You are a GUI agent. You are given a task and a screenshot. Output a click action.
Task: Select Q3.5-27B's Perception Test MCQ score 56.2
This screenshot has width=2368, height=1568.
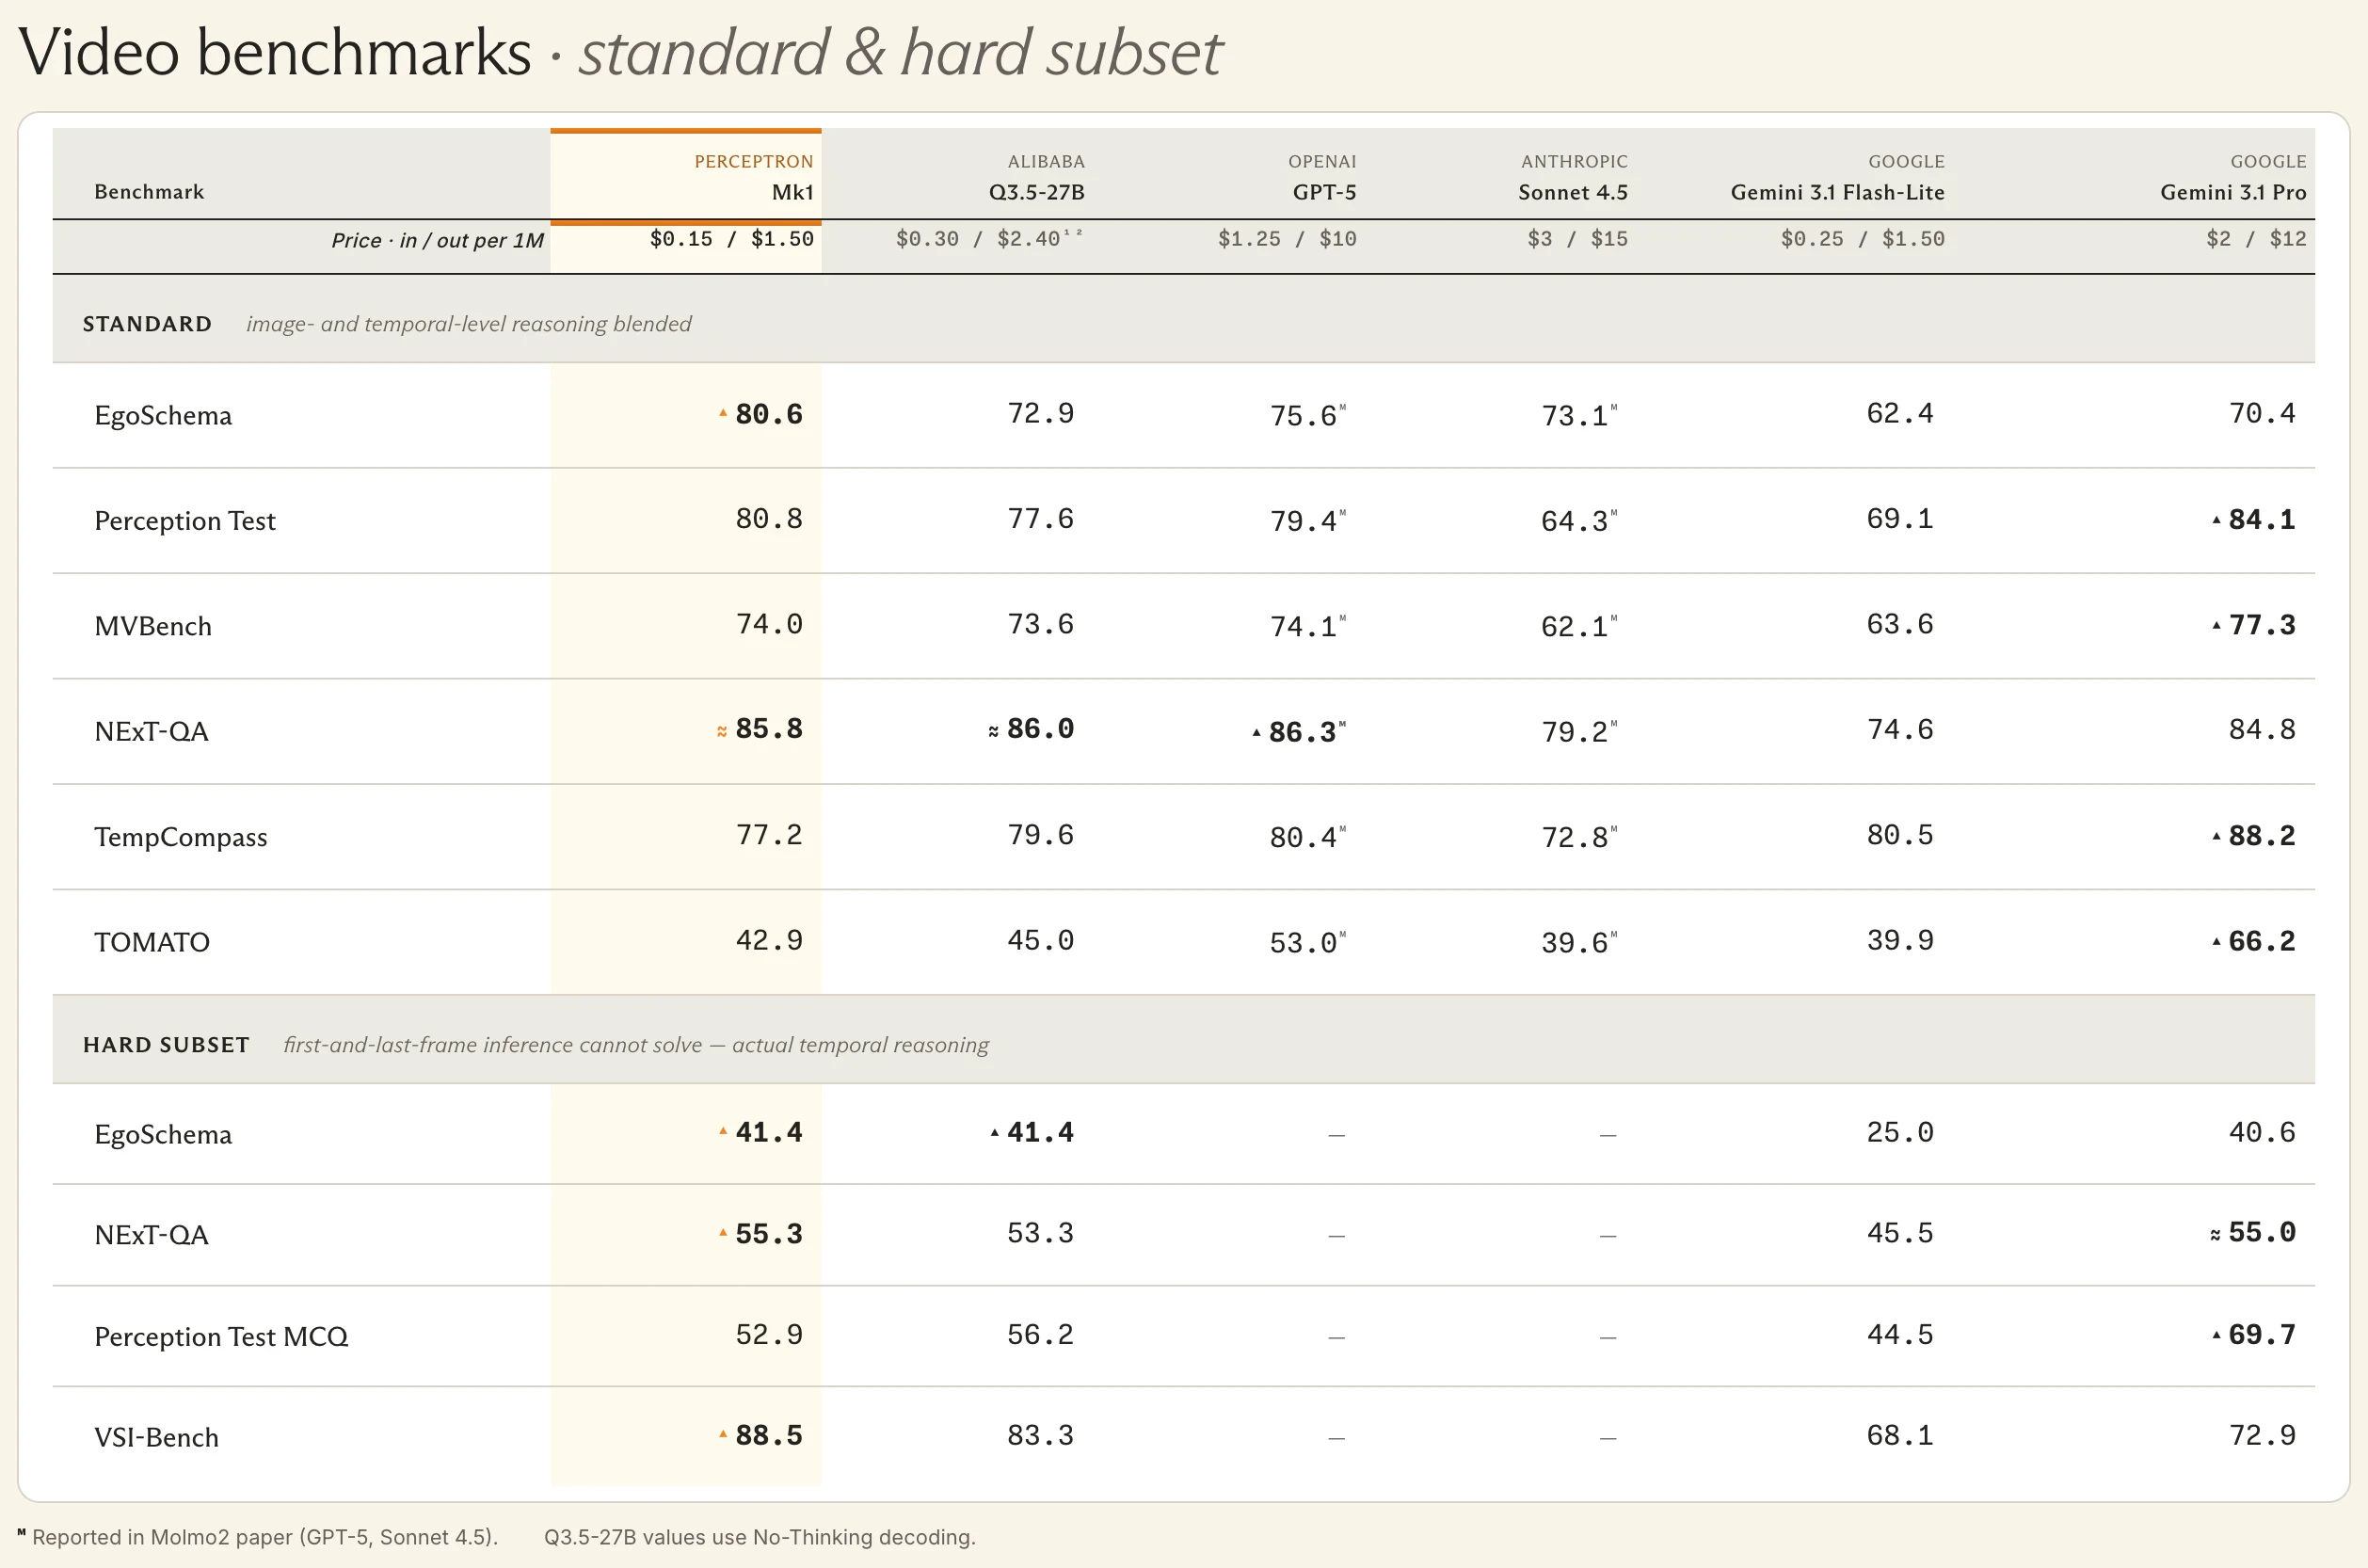1040,1334
